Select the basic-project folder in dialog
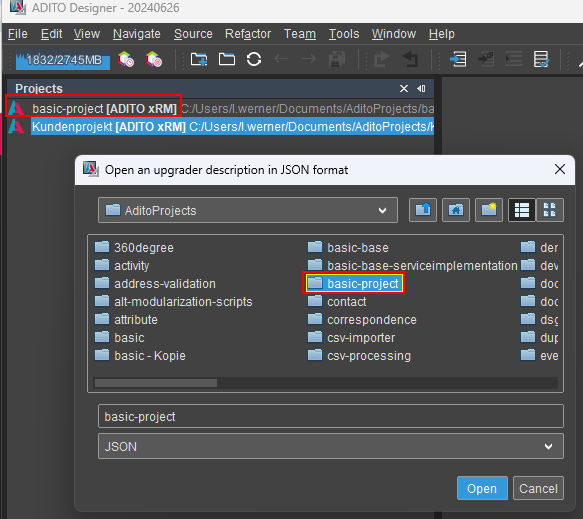 353,284
